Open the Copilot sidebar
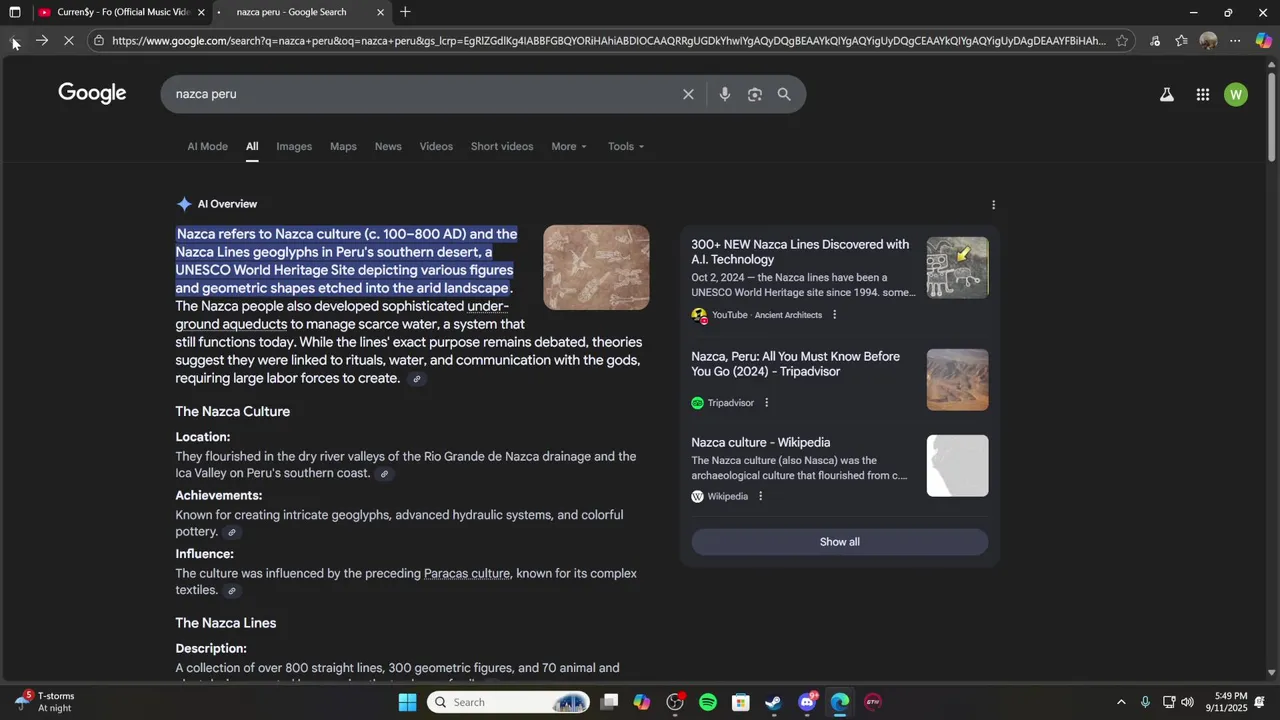 tap(1263, 41)
